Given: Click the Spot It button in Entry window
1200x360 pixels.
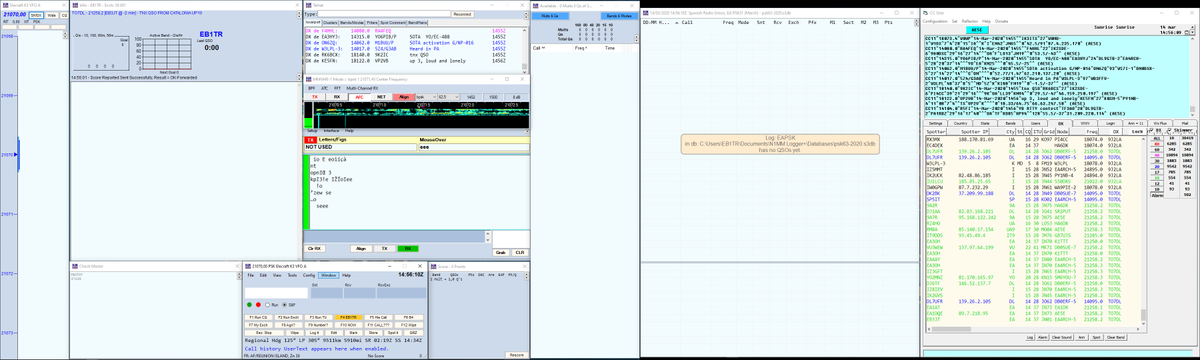Looking at the screenshot, I should coord(393,333).
